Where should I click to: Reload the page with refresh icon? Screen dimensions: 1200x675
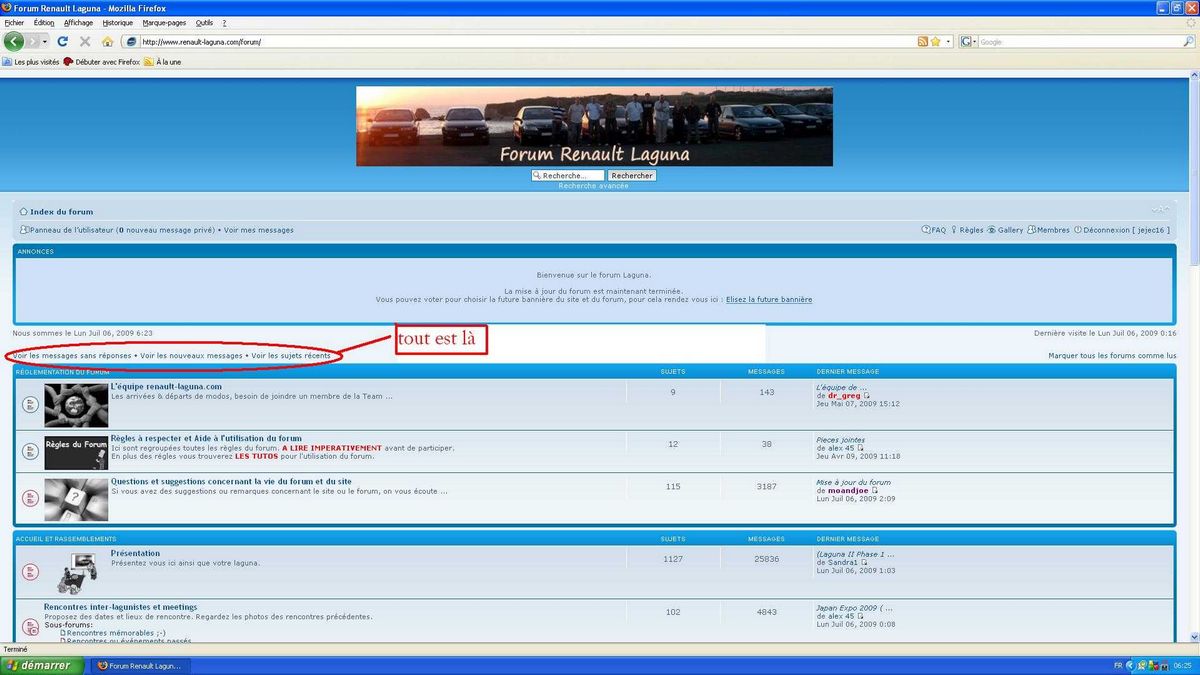coord(62,42)
